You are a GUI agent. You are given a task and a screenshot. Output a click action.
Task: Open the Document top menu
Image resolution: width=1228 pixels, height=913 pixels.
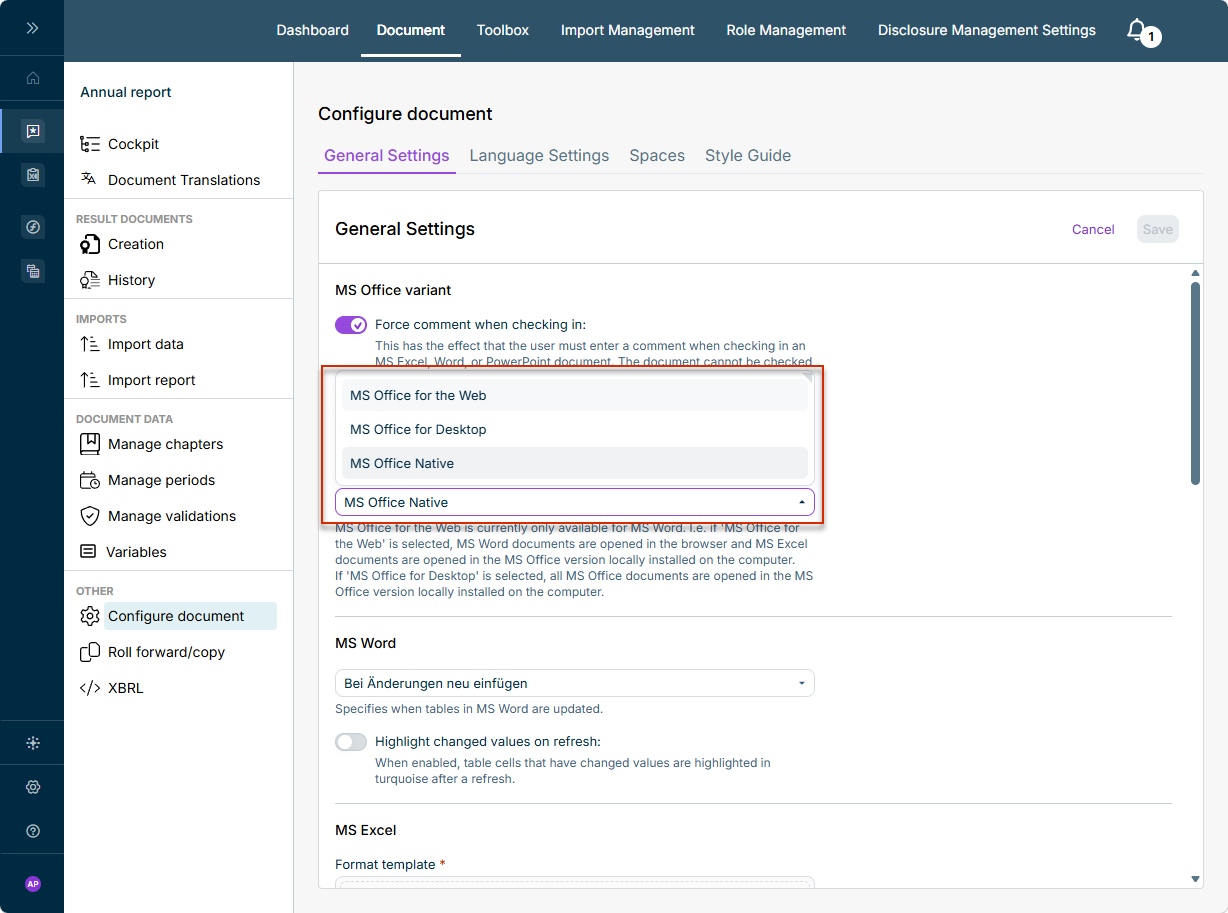(411, 30)
